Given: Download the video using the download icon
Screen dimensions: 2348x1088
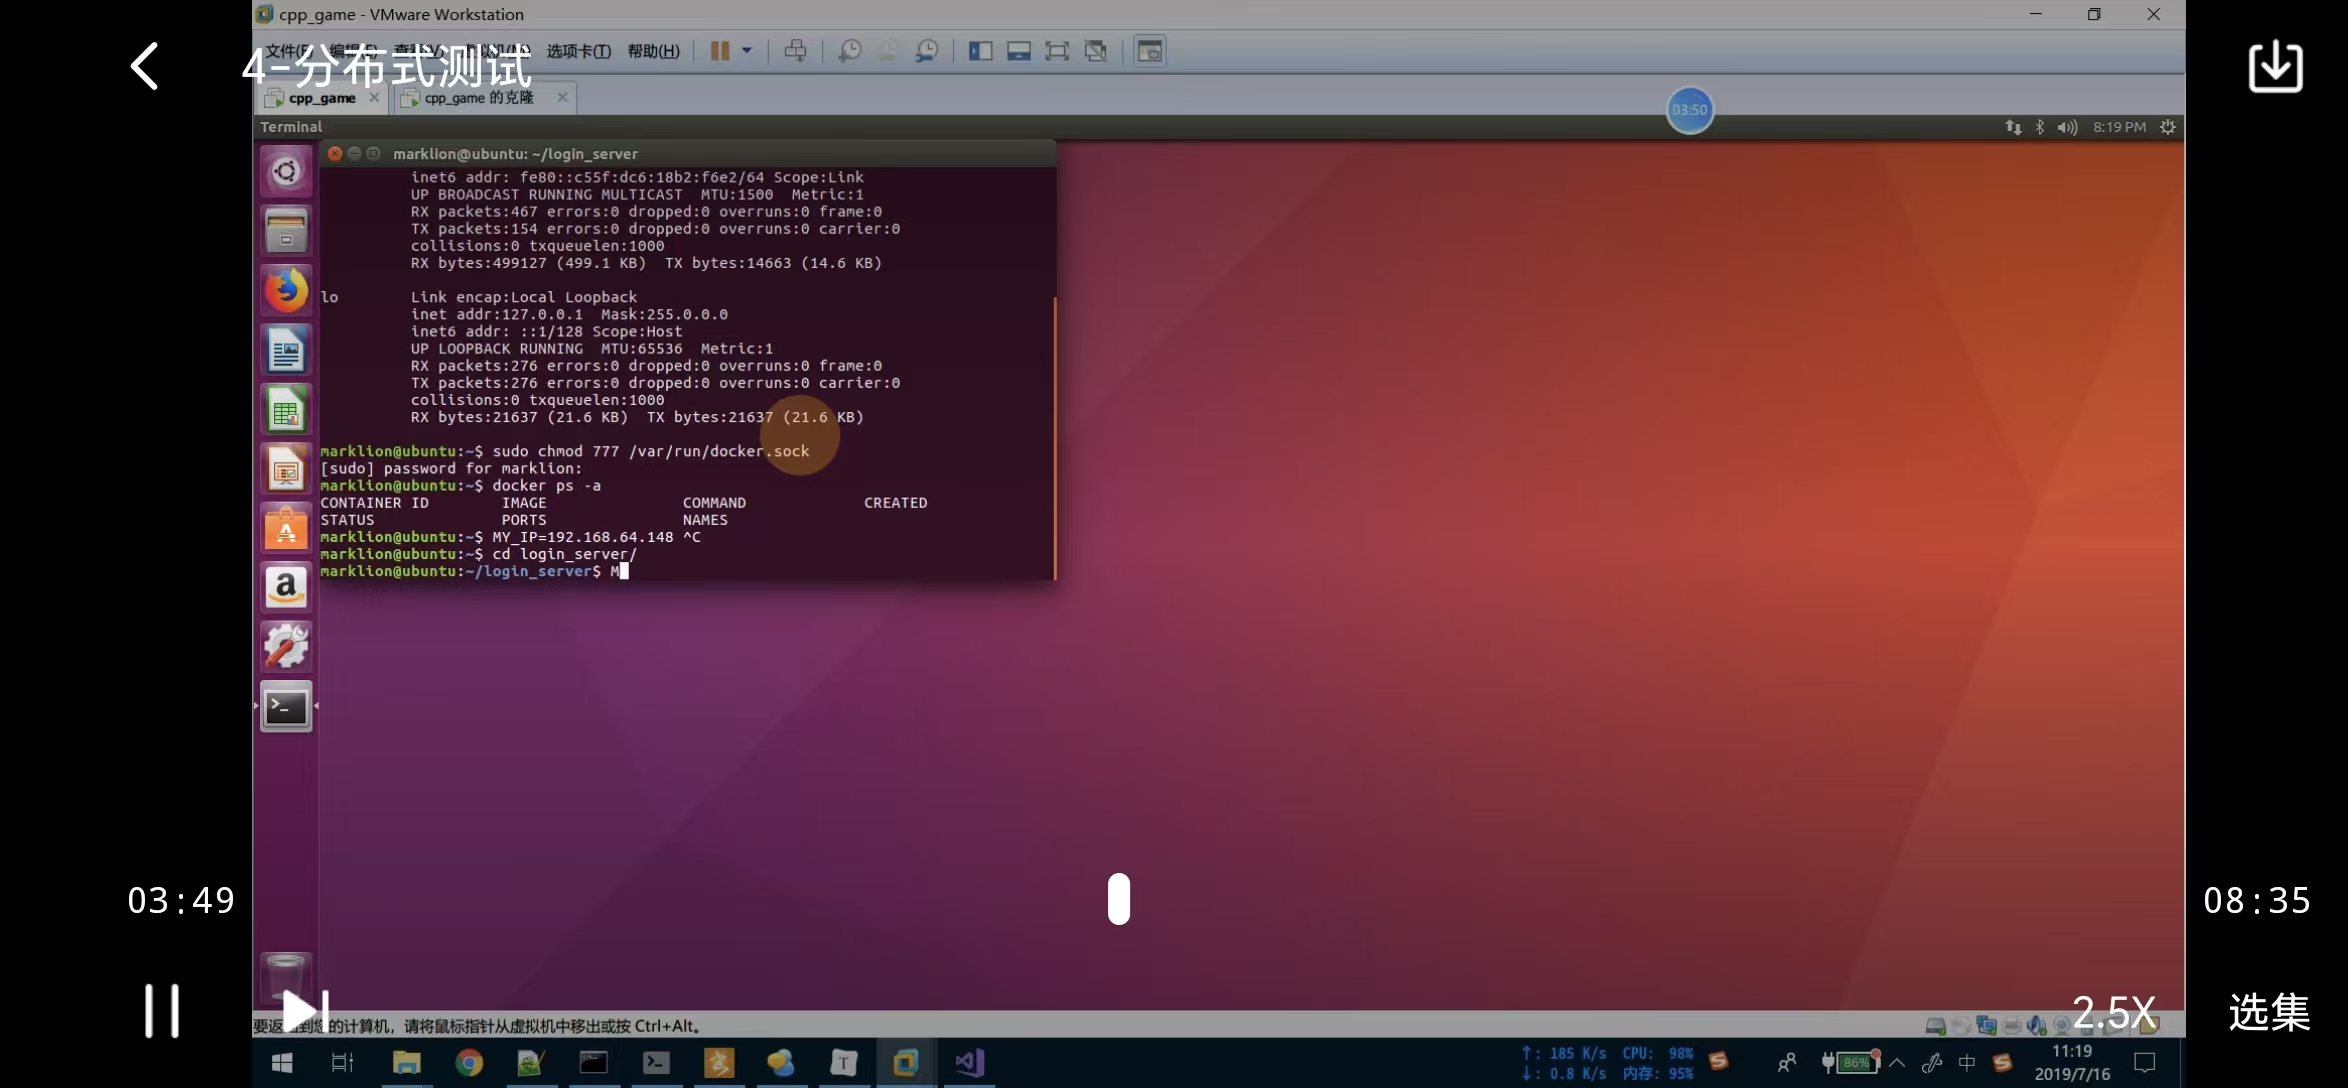Looking at the screenshot, I should point(2275,66).
